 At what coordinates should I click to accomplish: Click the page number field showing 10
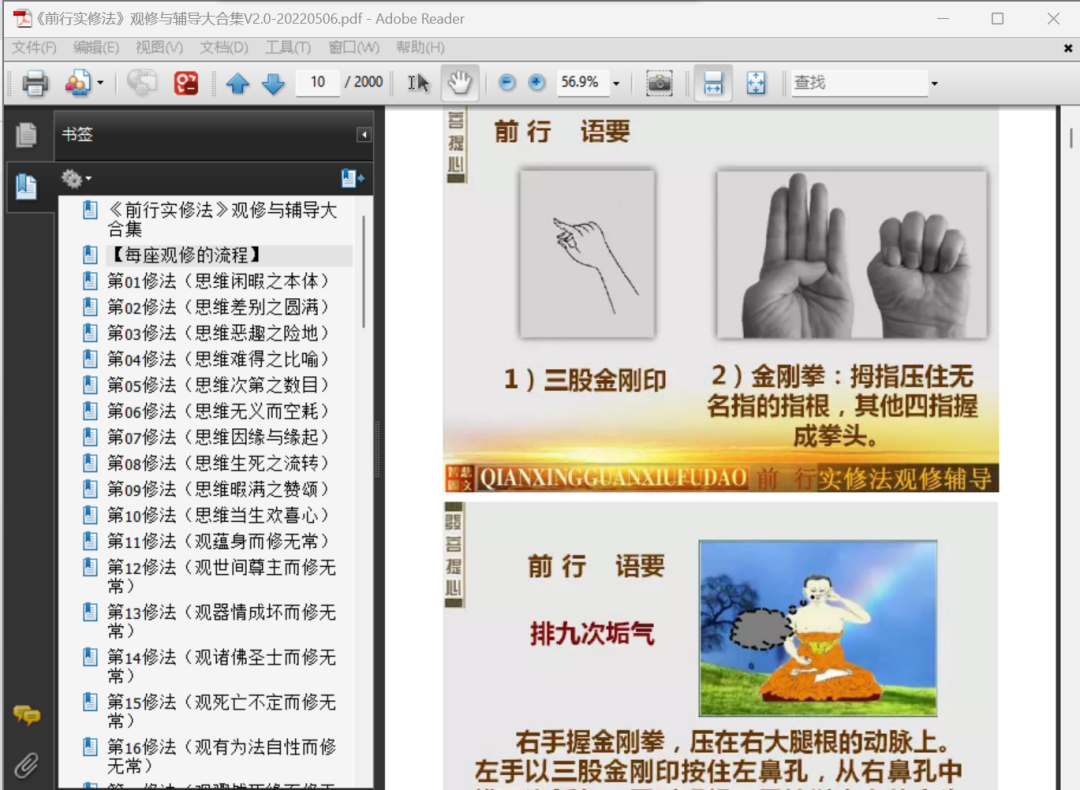click(x=318, y=82)
